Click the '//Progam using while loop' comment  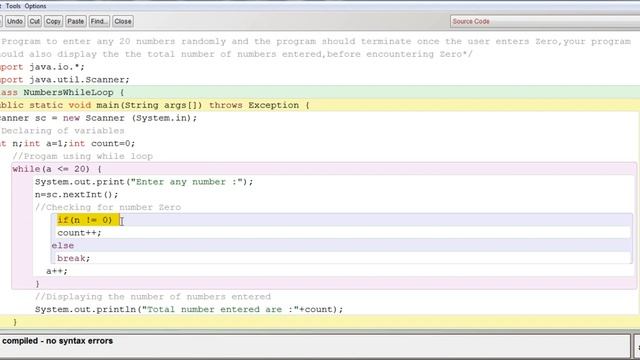82,156
